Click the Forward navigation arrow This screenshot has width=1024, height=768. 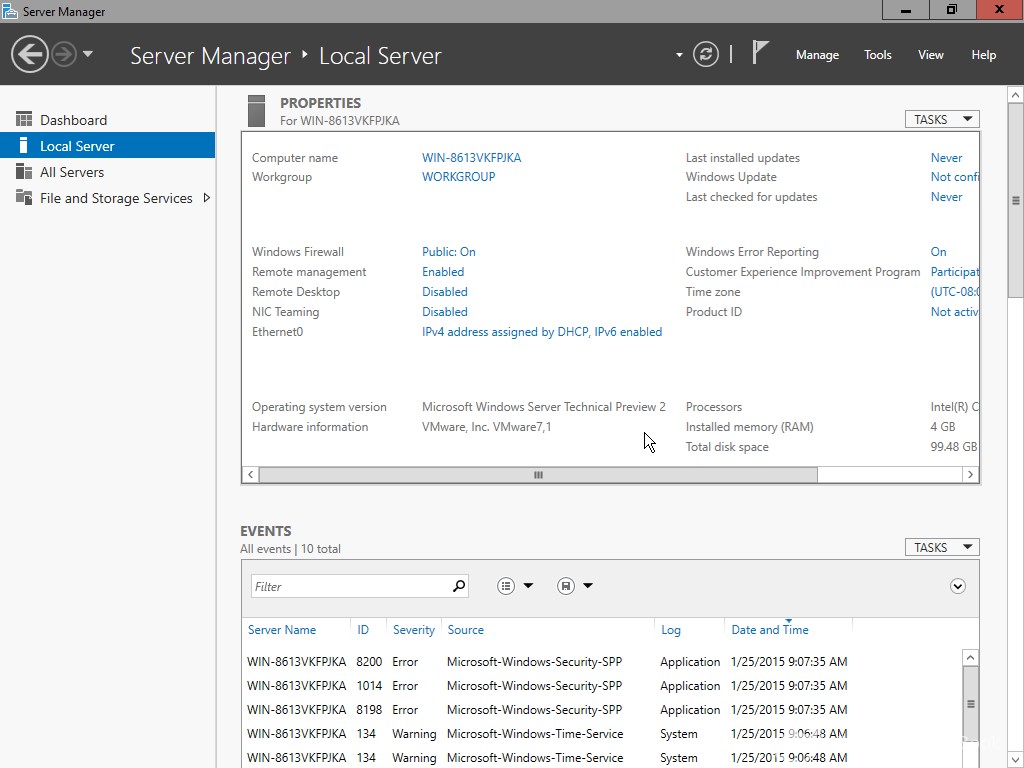64,54
